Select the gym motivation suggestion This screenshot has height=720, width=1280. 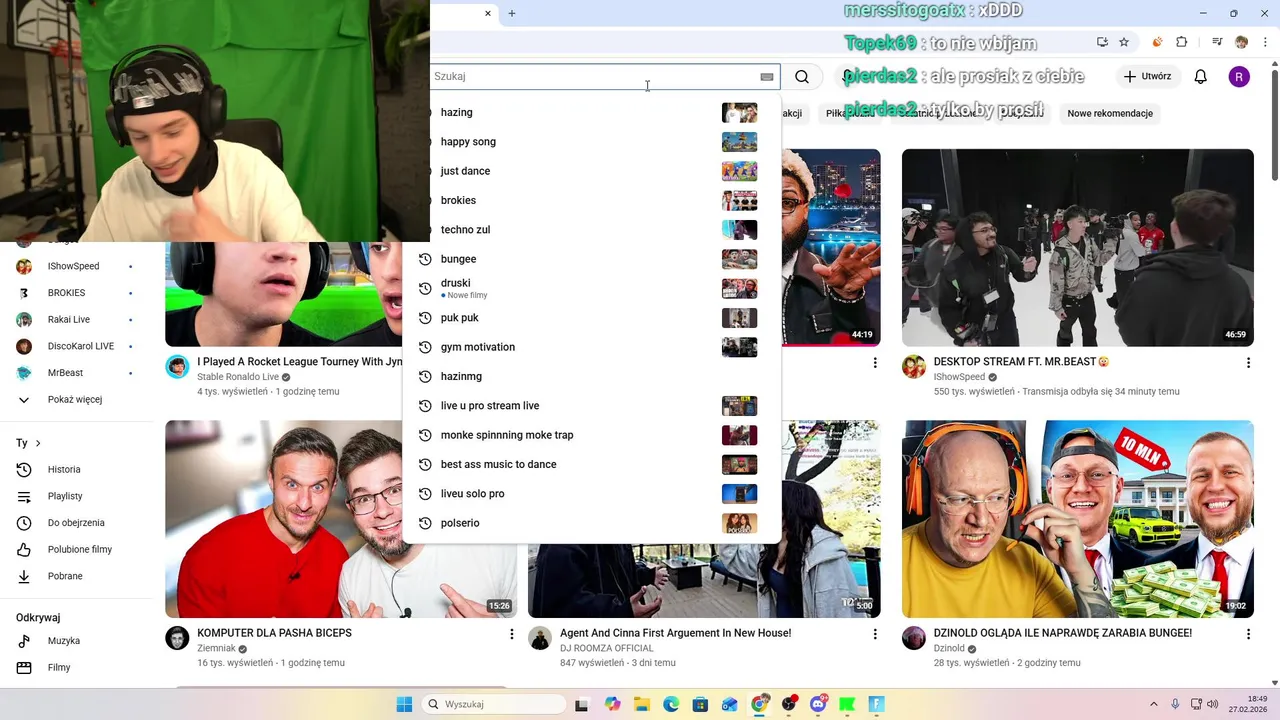[591, 347]
